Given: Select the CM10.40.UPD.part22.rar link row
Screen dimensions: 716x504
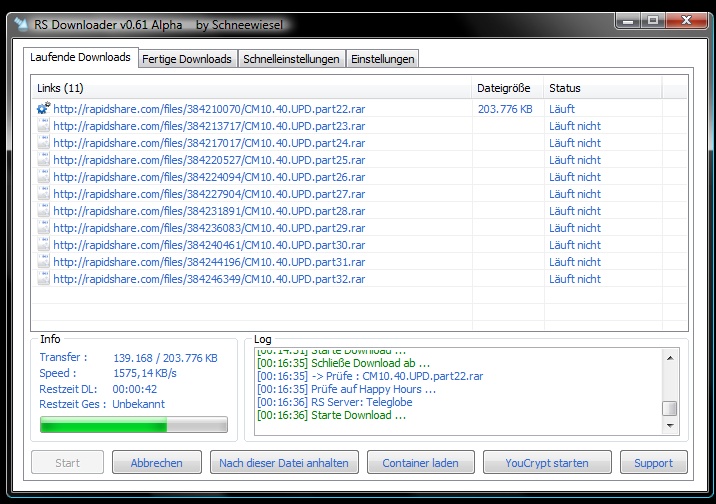Looking at the screenshot, I should click(359, 109).
